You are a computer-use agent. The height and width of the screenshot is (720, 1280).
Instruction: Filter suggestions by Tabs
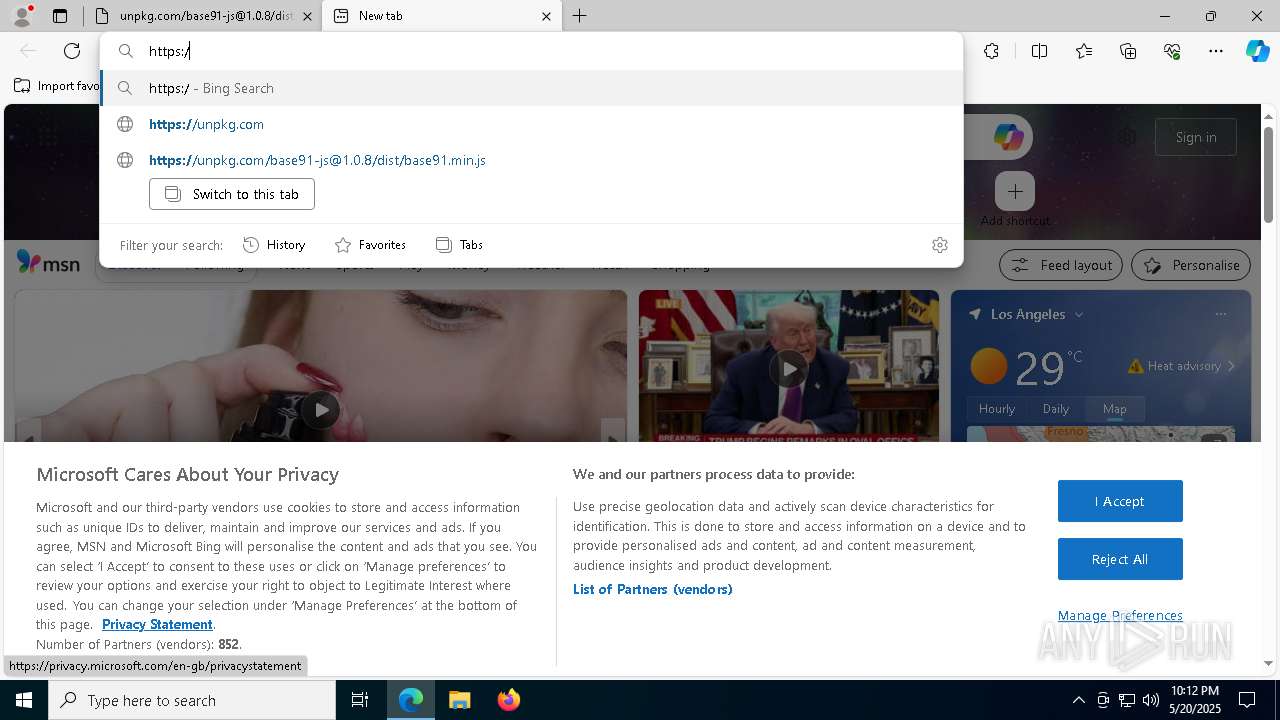click(x=459, y=245)
